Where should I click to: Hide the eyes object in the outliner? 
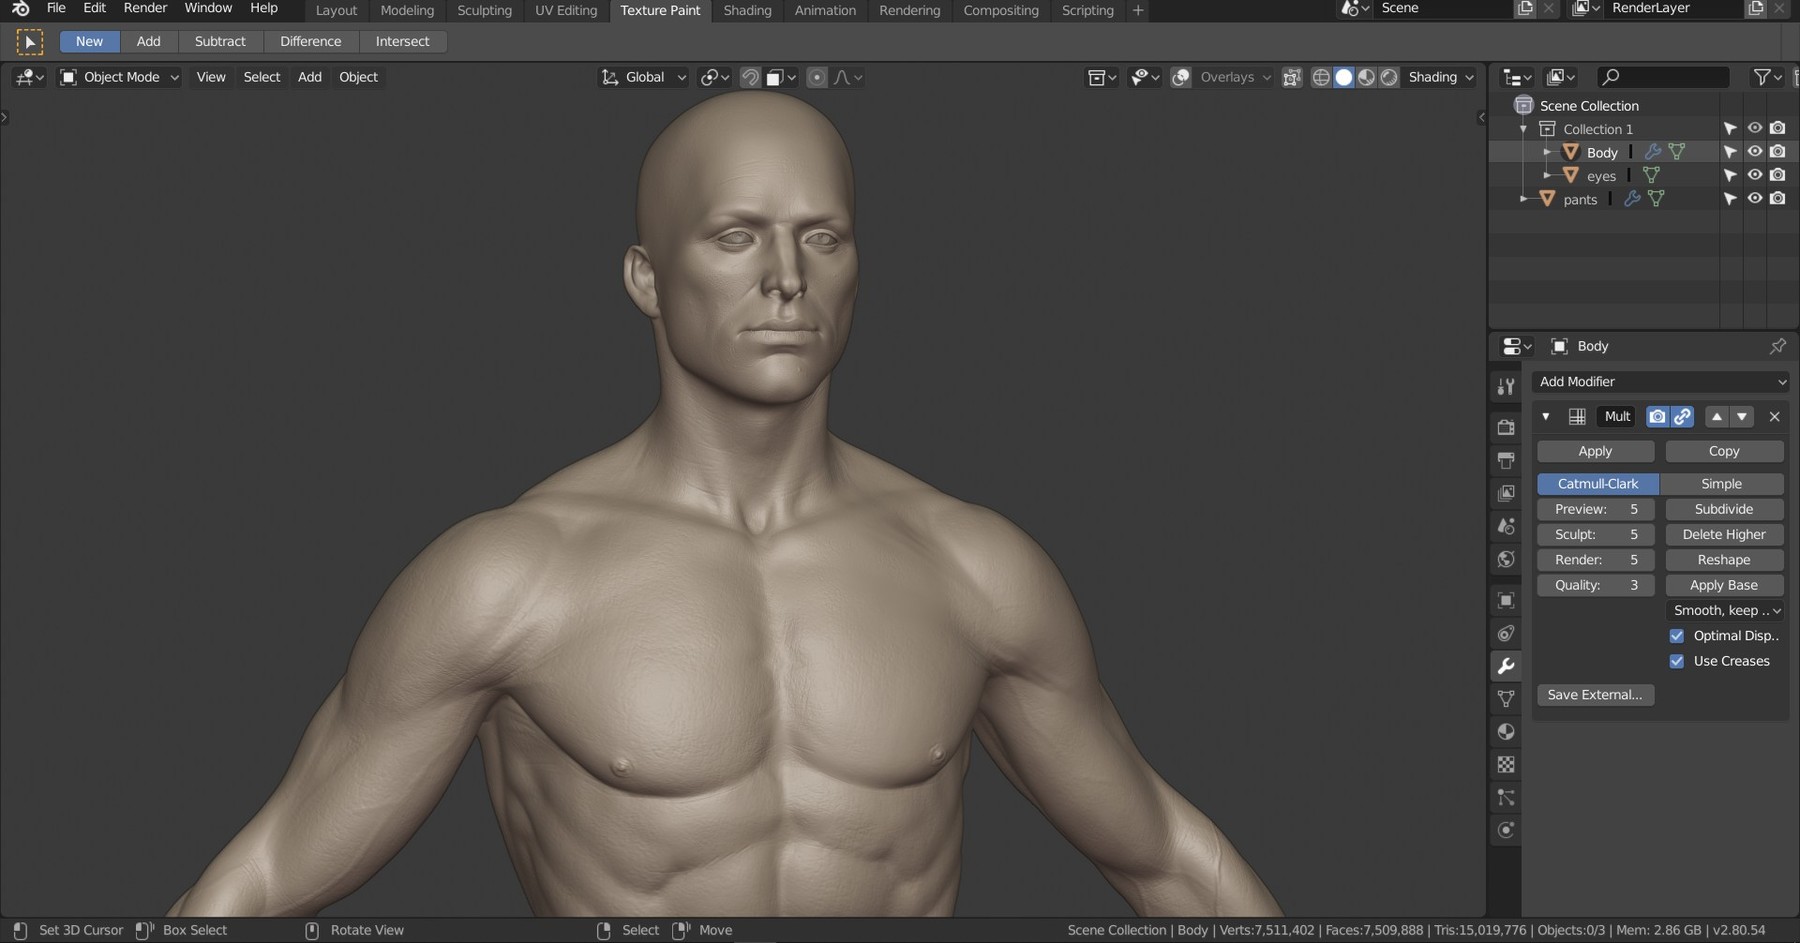pyautogui.click(x=1756, y=174)
